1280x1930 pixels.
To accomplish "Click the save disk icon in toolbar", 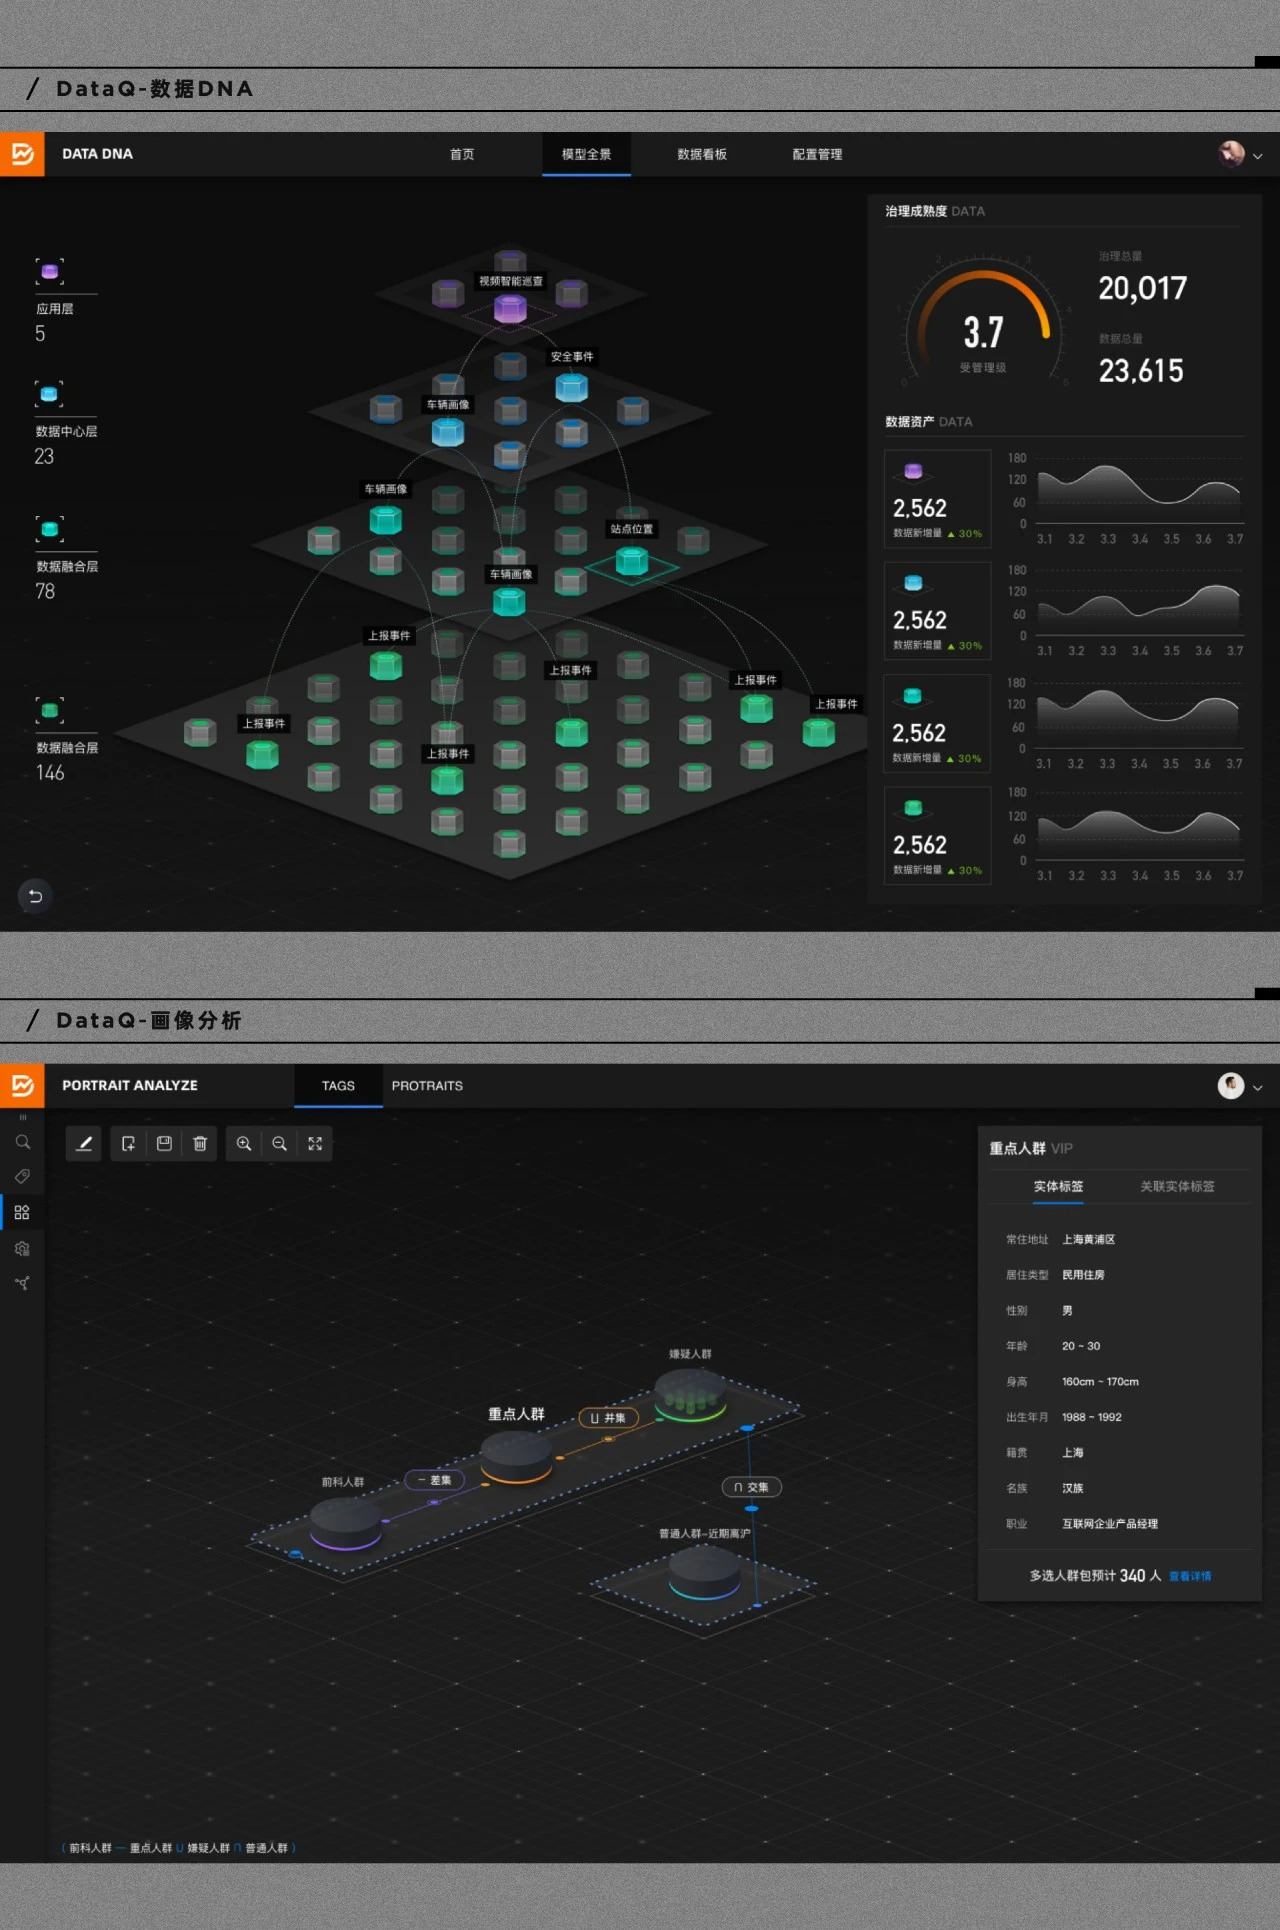I will 164,1144.
